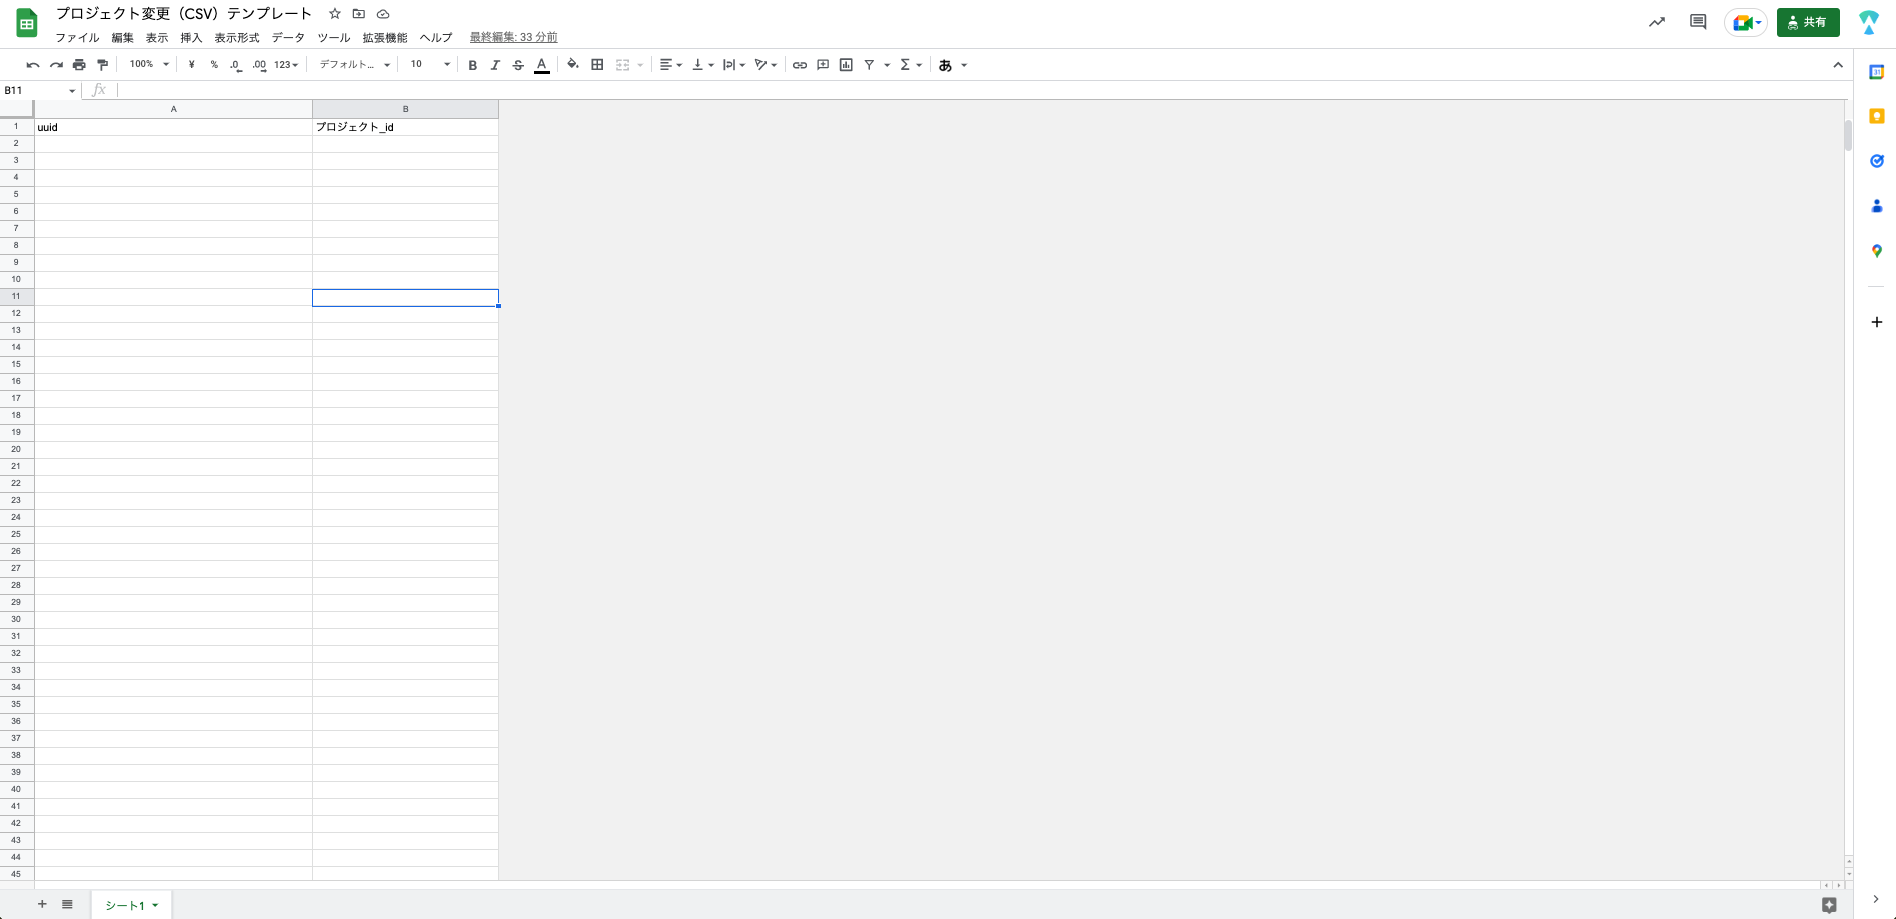Open the zoom level dropdown
The image size is (1896, 919).
[x=149, y=65]
